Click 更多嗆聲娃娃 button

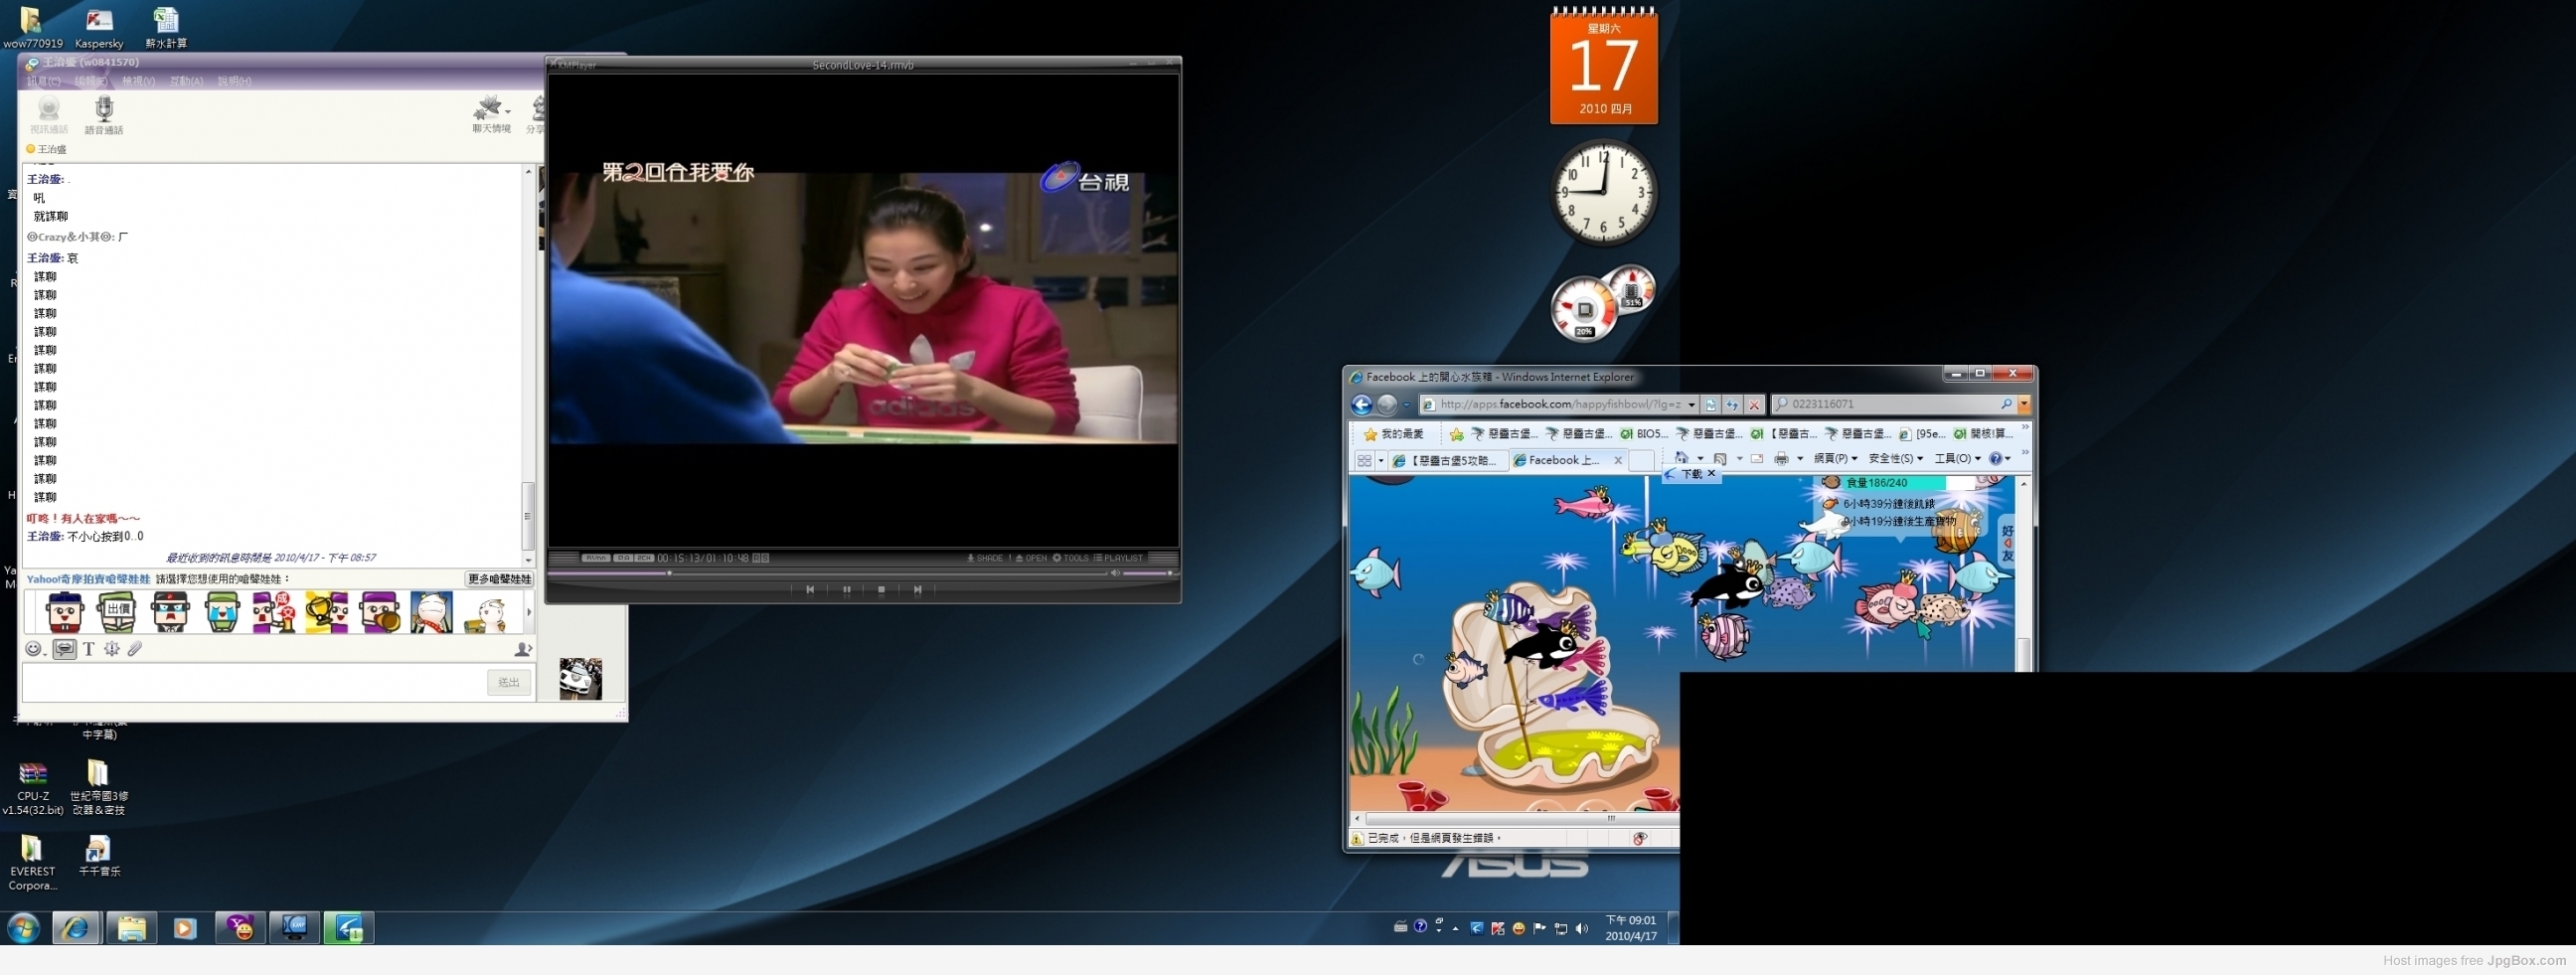500,579
